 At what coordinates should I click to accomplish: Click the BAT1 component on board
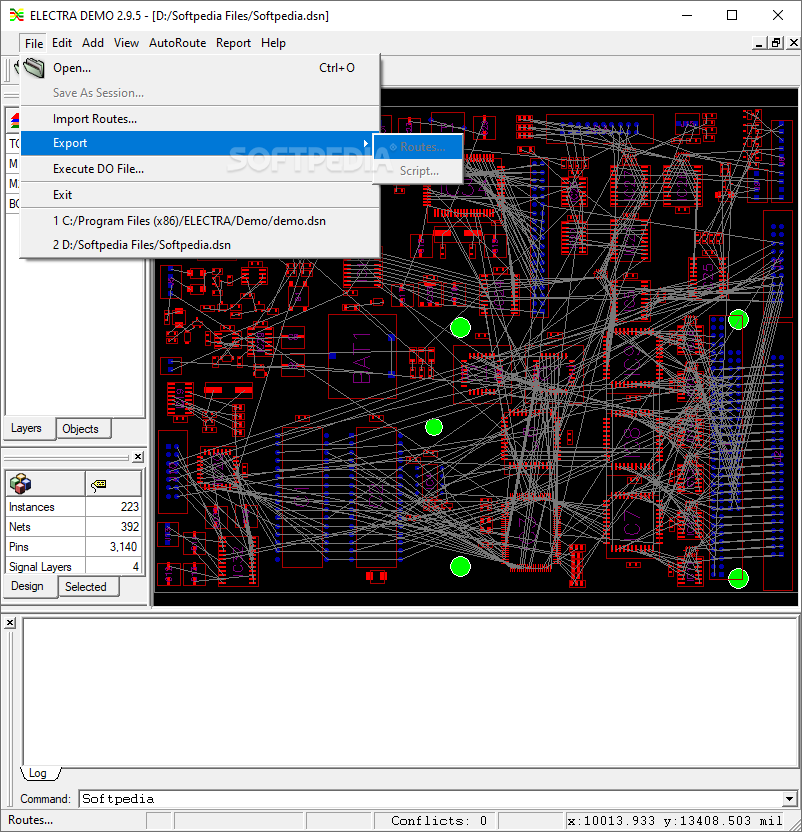coord(363,357)
